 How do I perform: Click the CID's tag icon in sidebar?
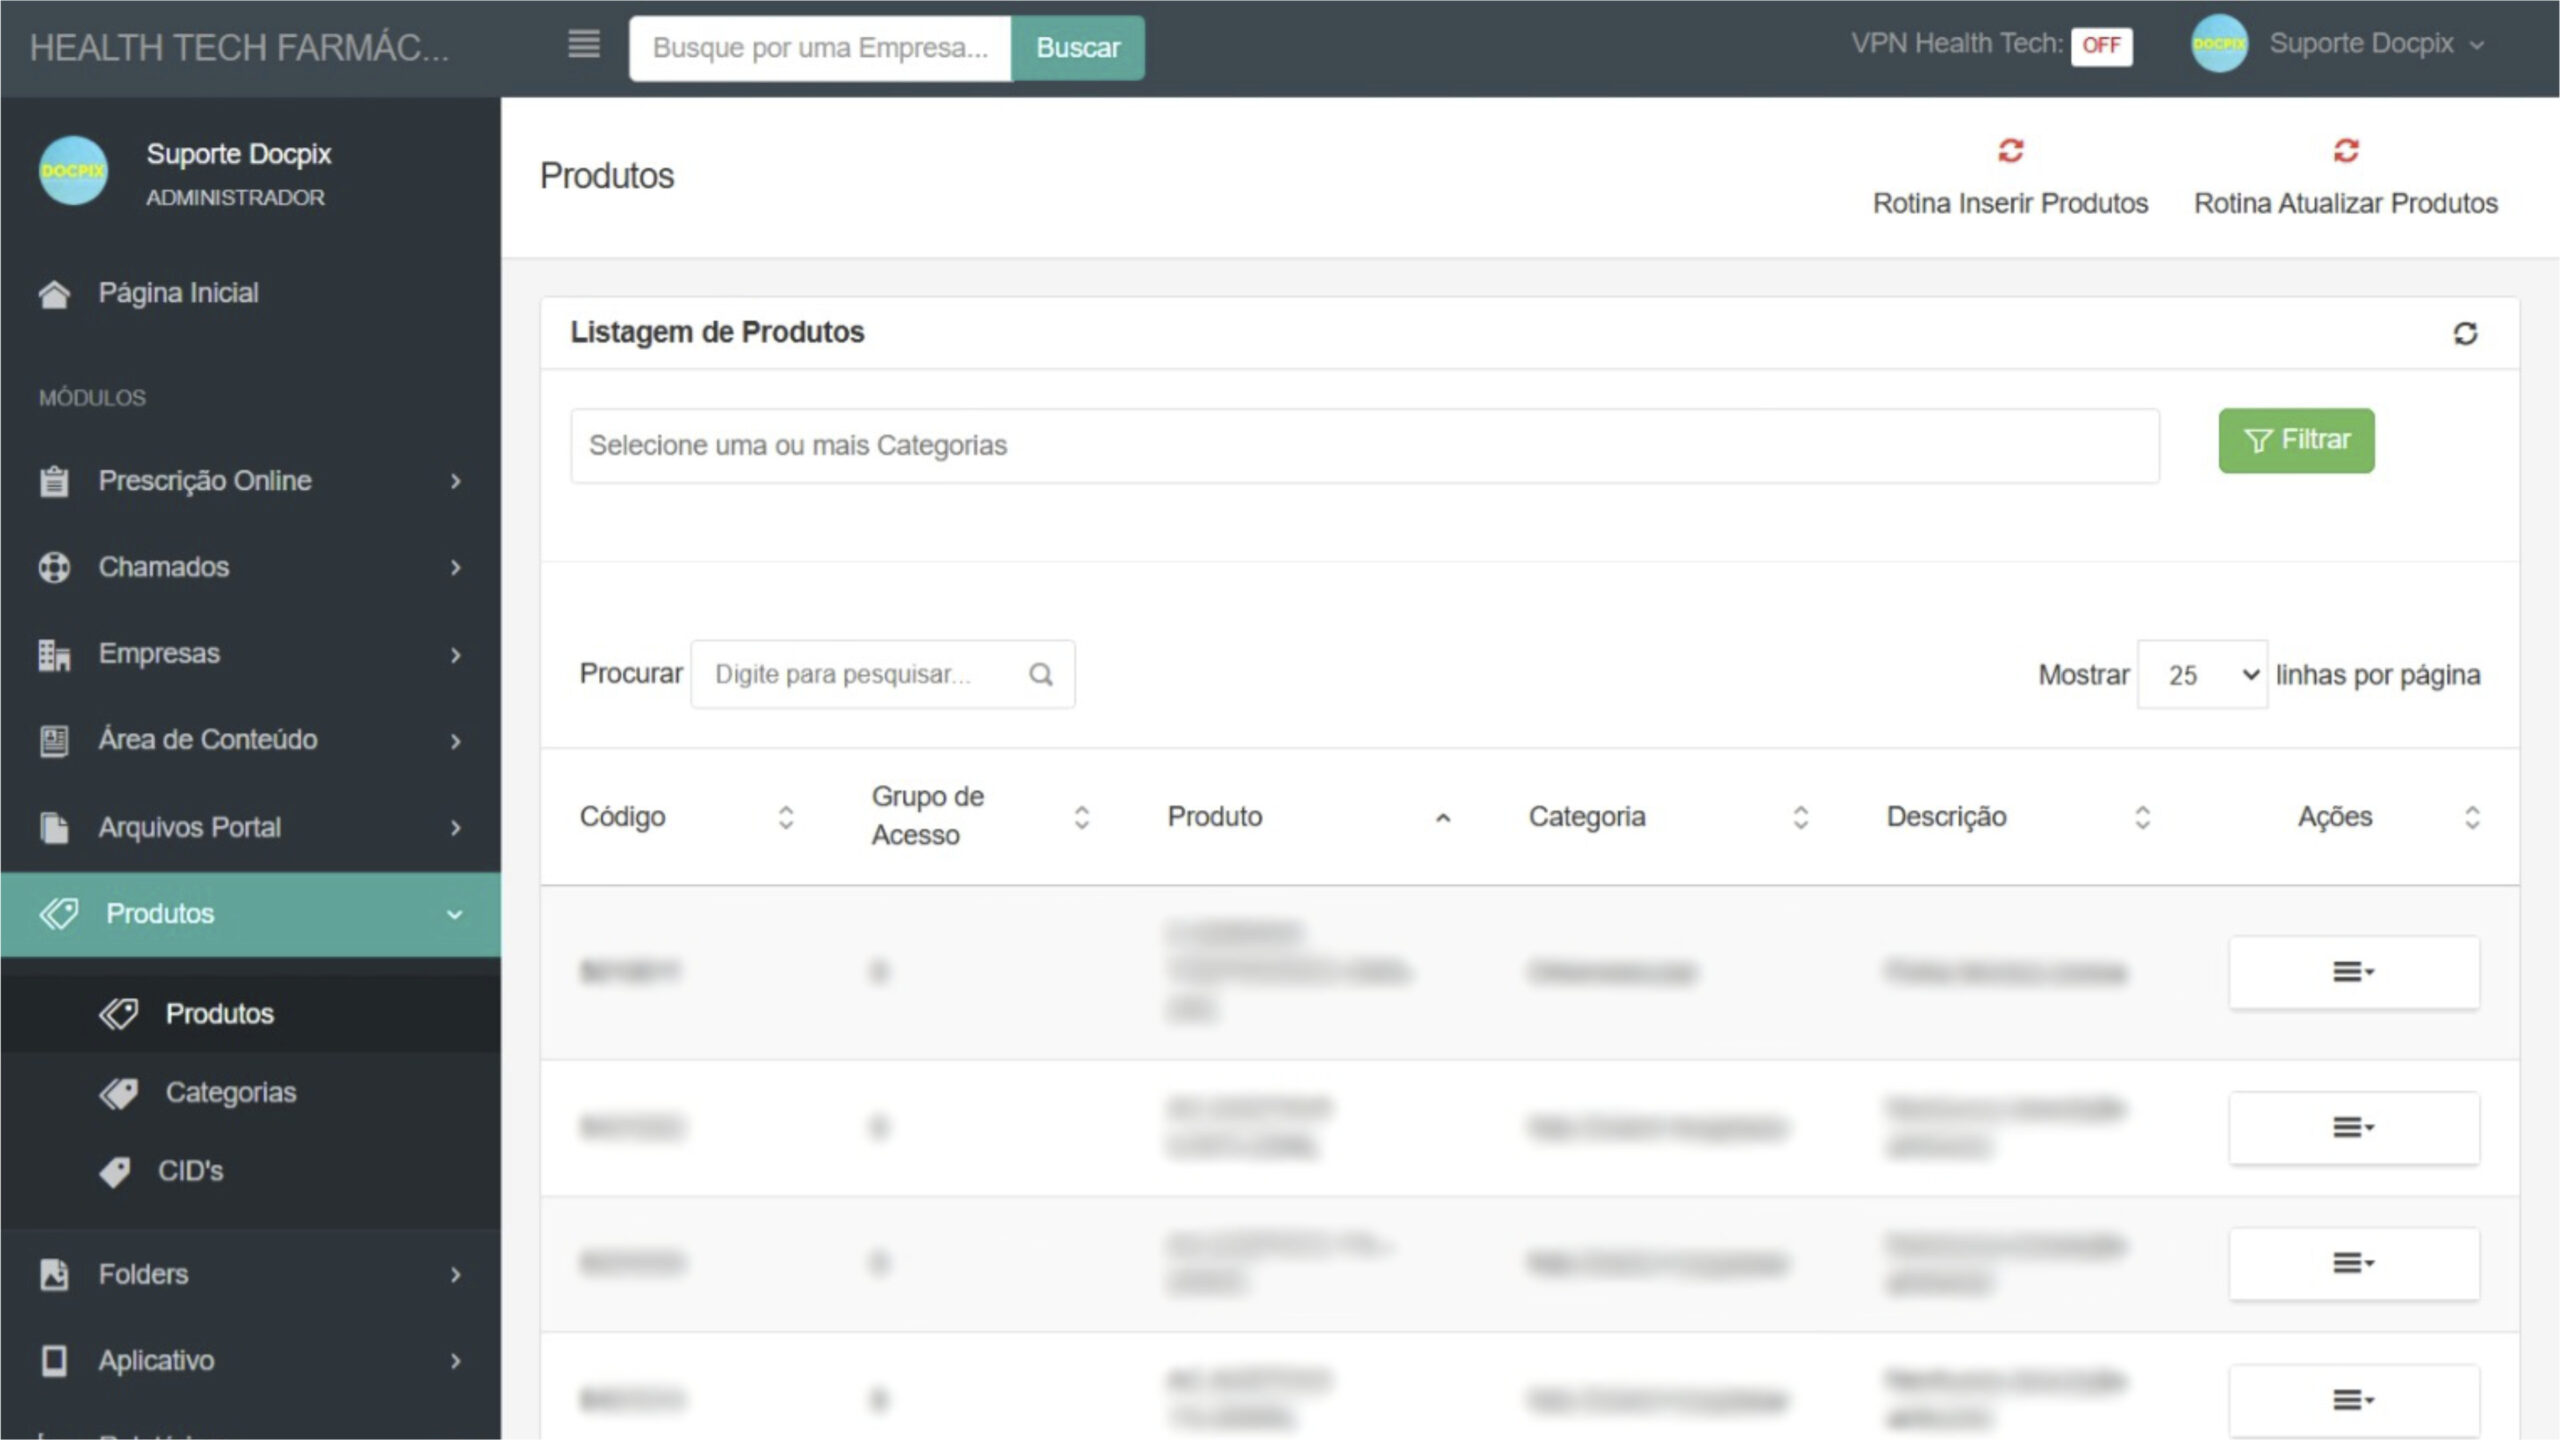pos(116,1171)
